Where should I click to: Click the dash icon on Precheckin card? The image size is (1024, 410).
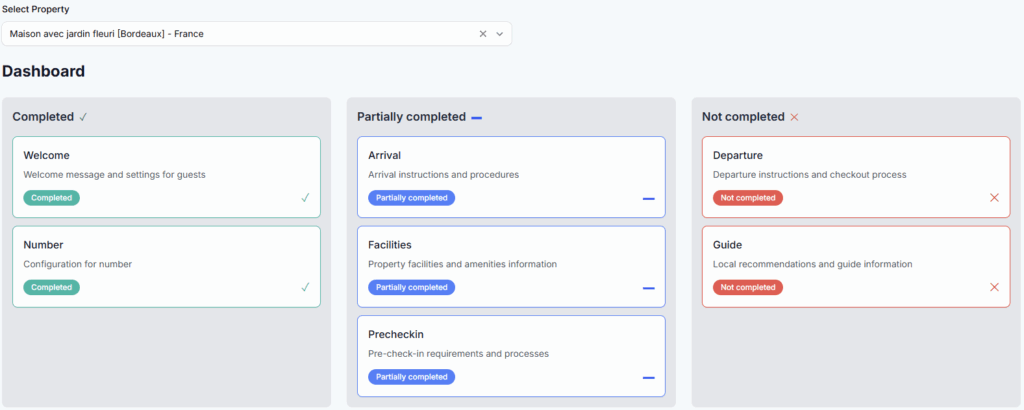(x=649, y=378)
